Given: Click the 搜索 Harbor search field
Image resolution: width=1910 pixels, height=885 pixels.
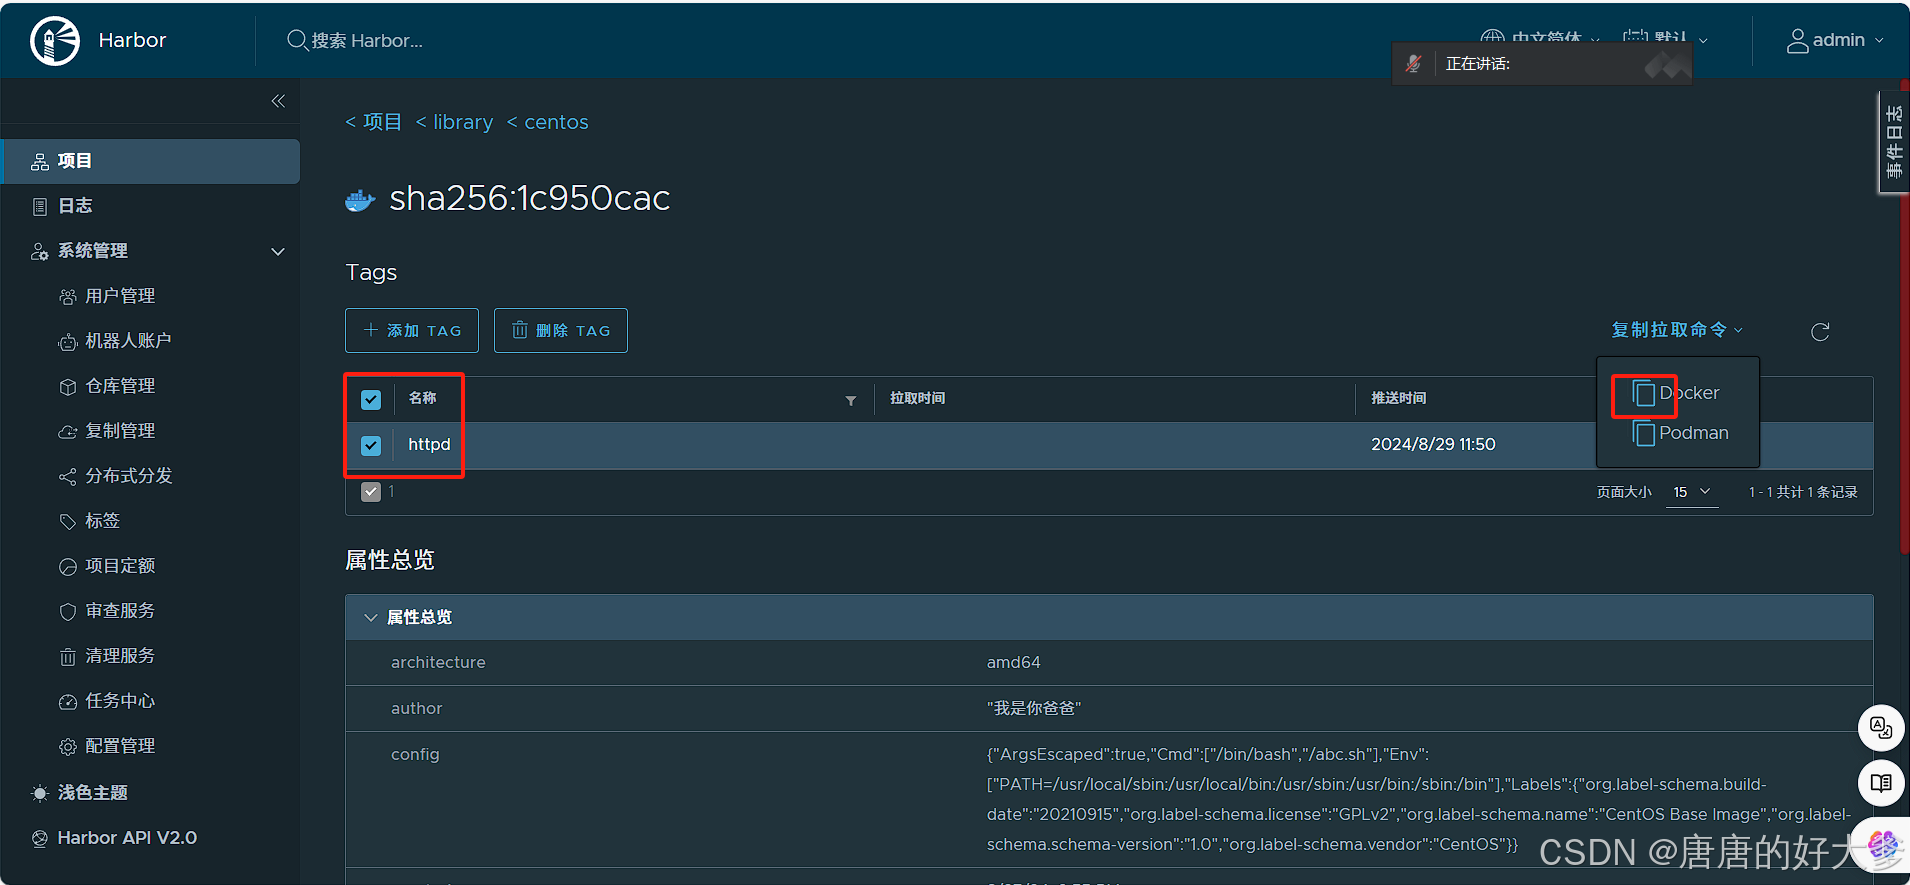Looking at the screenshot, I should (367, 40).
